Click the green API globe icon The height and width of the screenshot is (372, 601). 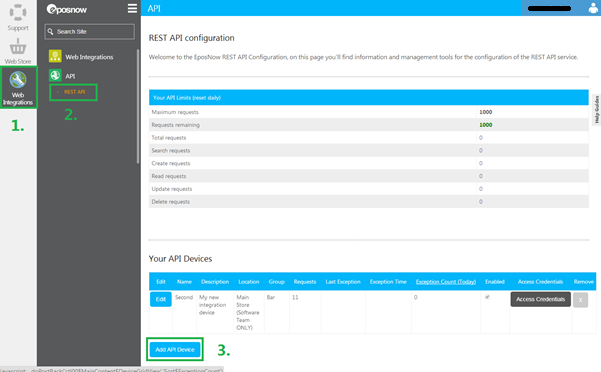[55, 75]
